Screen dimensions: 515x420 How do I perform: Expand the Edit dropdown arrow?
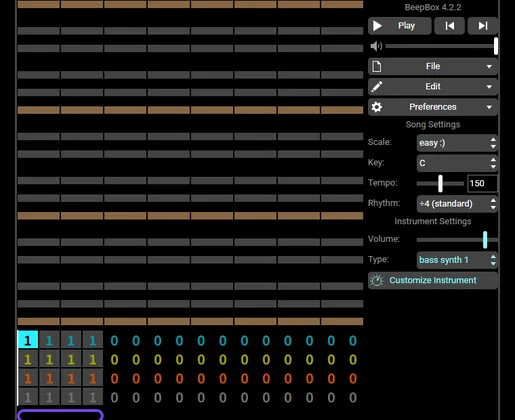[x=489, y=87]
